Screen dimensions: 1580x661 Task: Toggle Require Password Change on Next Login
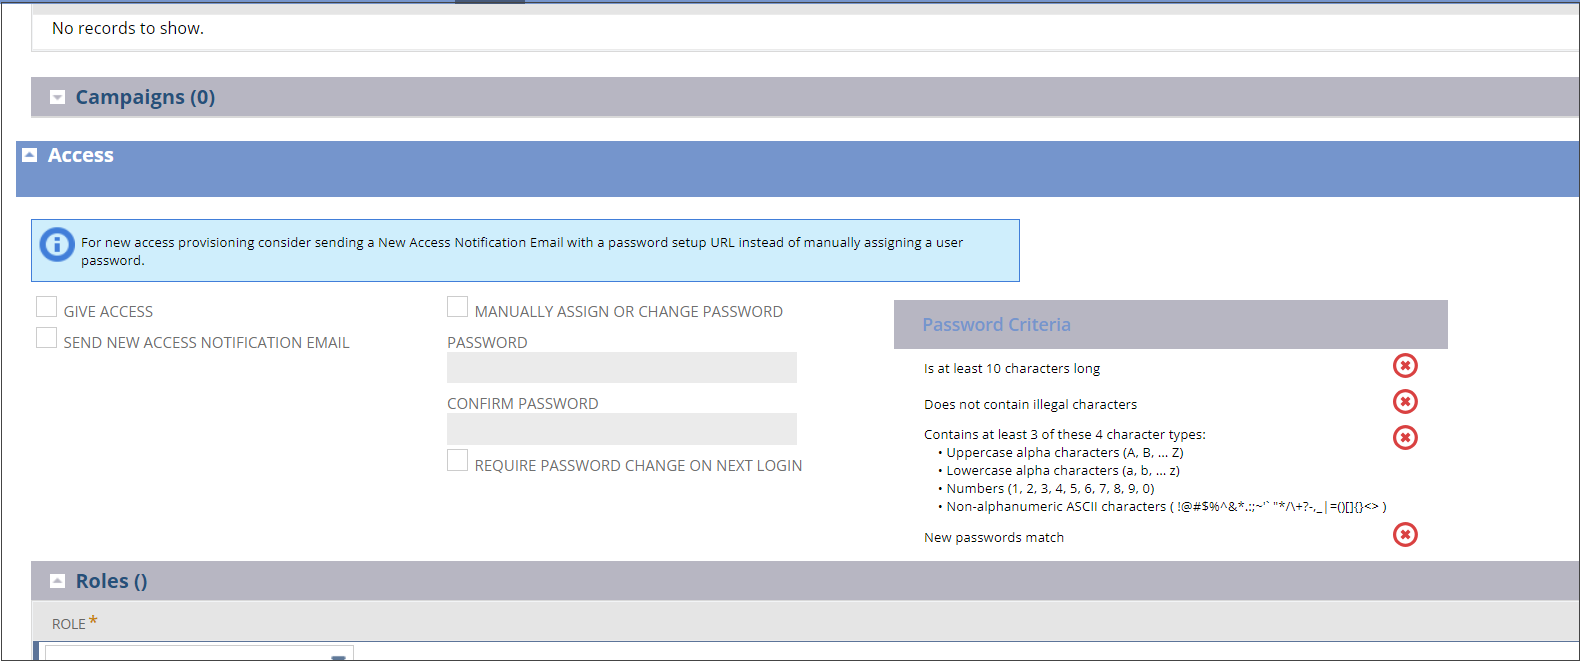457,460
